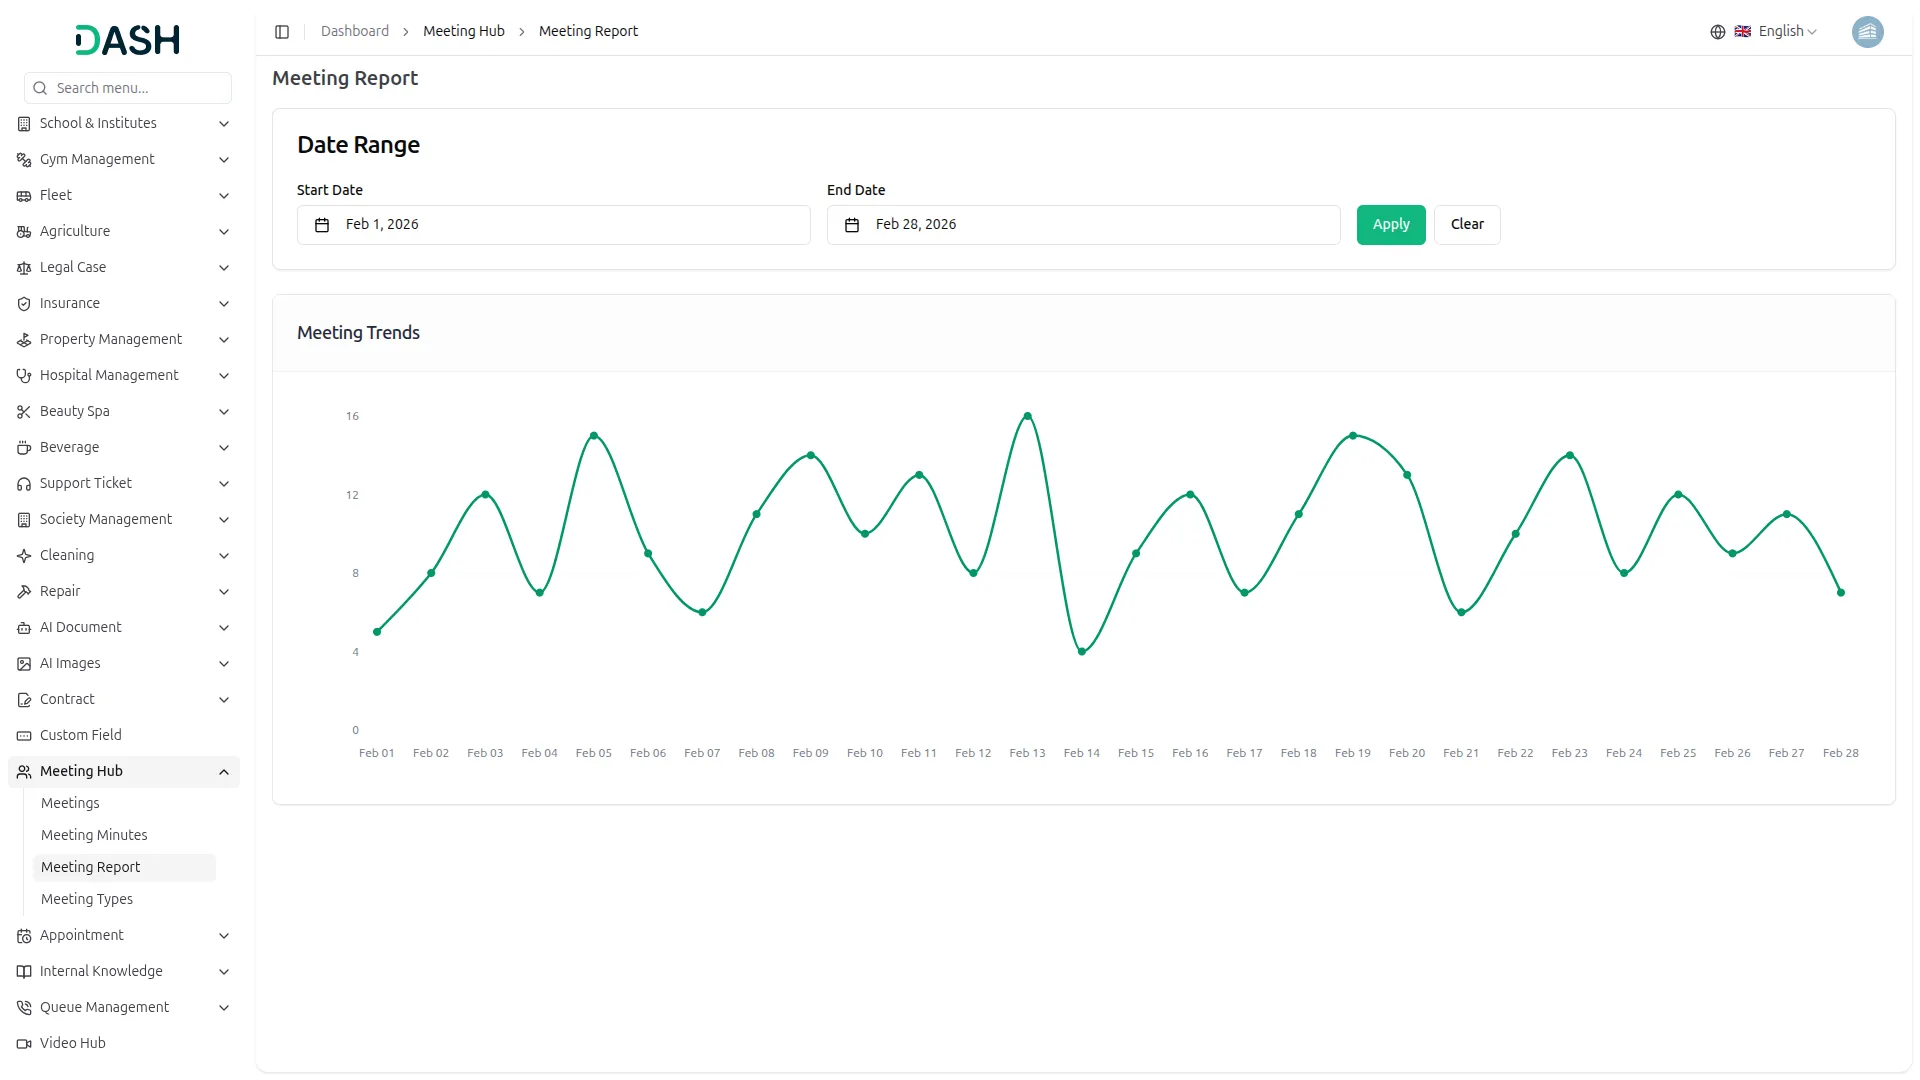This screenshot has height=1080, width=1920.
Task: Expand the Hospital Management chevron
Action: pyautogui.click(x=224, y=375)
